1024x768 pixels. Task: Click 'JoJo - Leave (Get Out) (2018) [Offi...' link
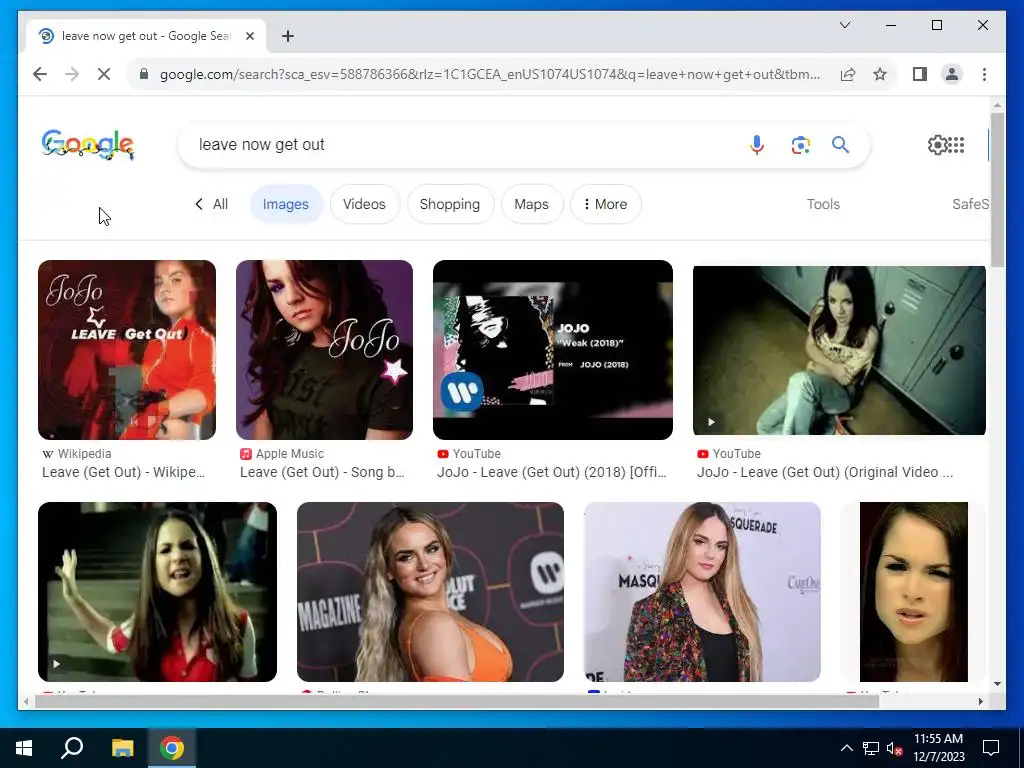[x=552, y=472]
